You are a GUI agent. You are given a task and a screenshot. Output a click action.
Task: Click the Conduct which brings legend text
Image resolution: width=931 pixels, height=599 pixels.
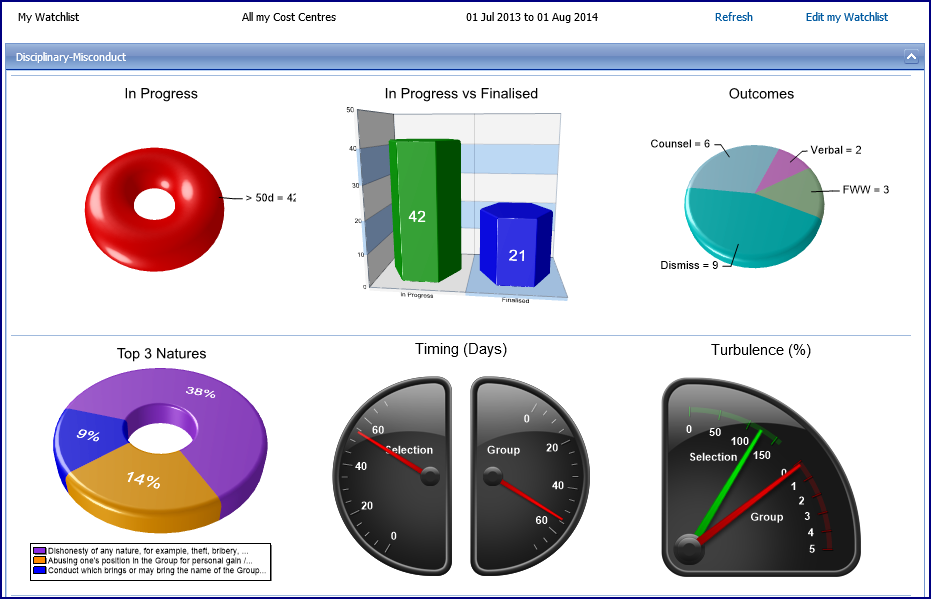[157, 570]
